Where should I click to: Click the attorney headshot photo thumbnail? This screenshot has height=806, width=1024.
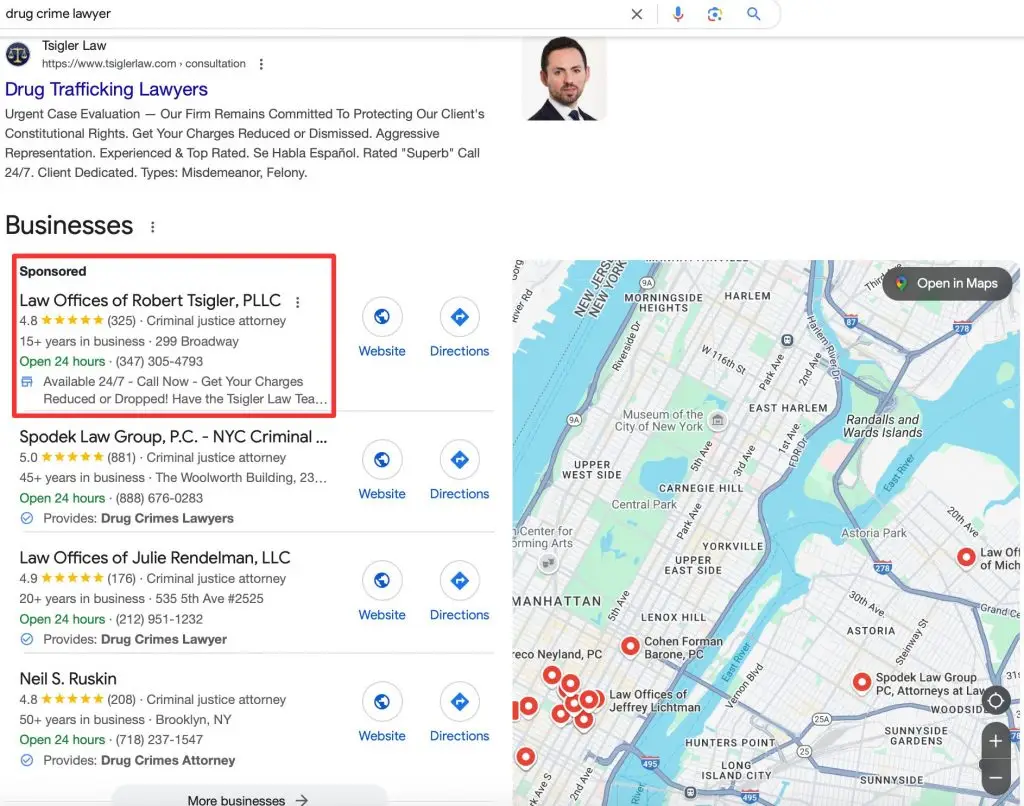[564, 77]
